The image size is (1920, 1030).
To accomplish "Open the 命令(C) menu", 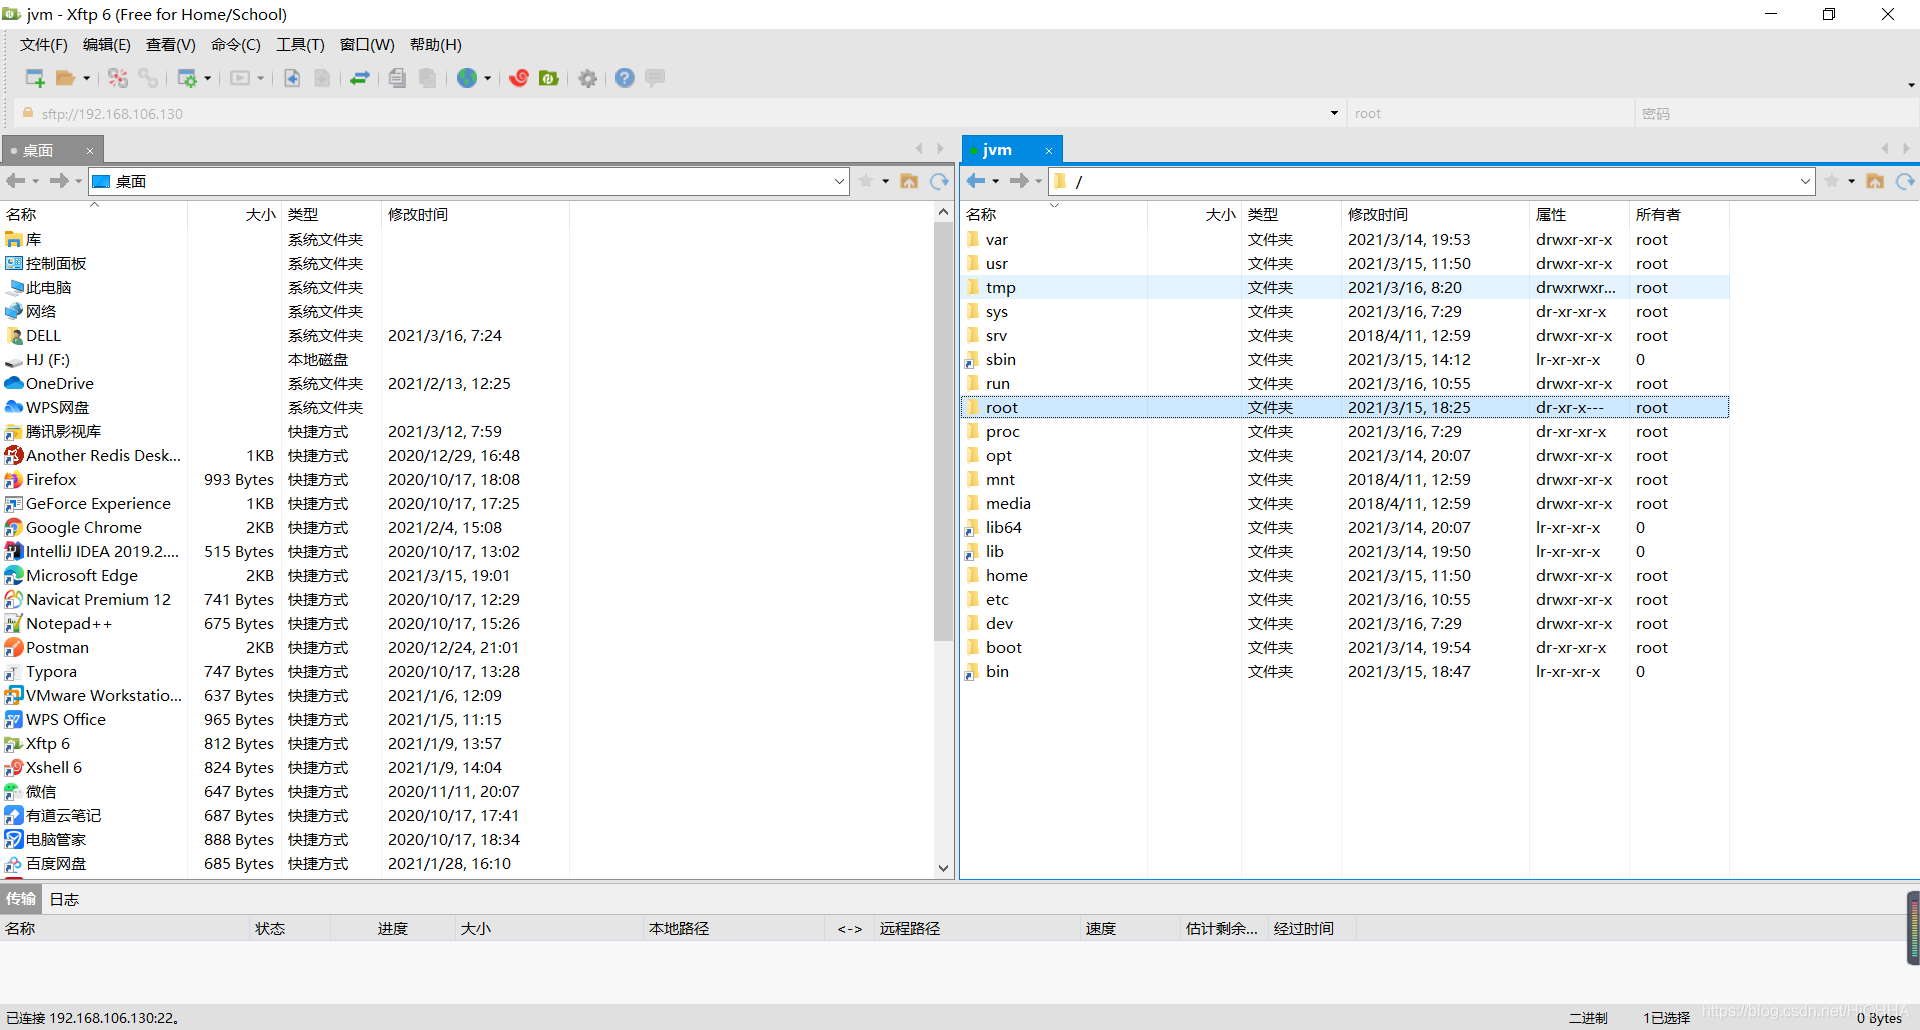I will click(x=236, y=45).
